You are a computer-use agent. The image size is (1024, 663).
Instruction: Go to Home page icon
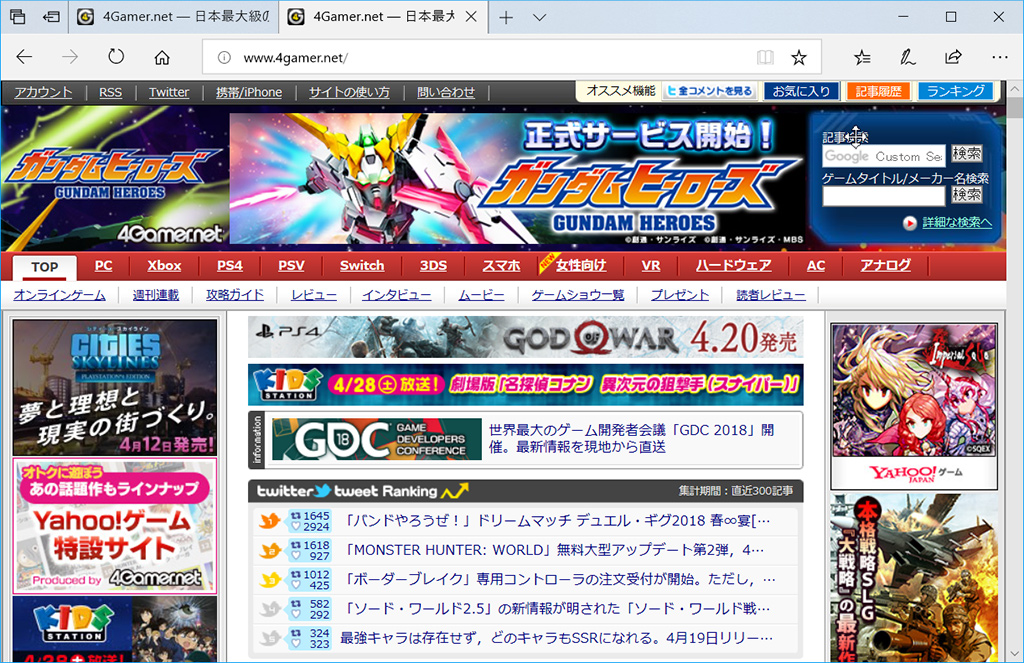tap(162, 57)
